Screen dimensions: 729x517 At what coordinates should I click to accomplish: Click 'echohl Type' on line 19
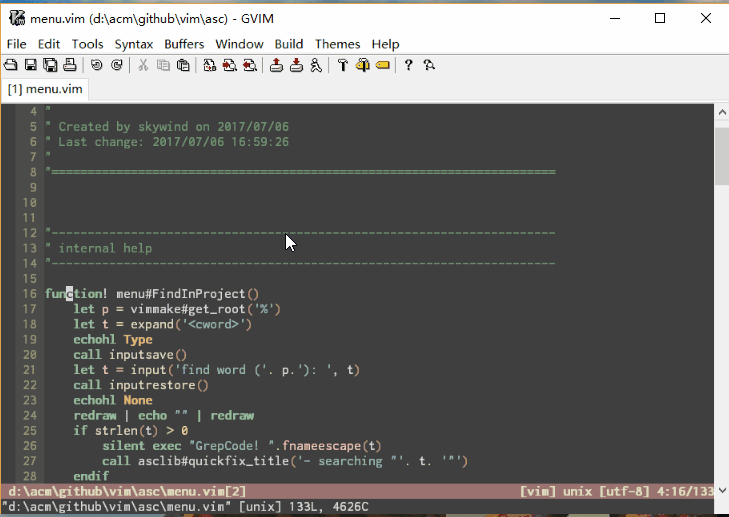[x=113, y=339]
